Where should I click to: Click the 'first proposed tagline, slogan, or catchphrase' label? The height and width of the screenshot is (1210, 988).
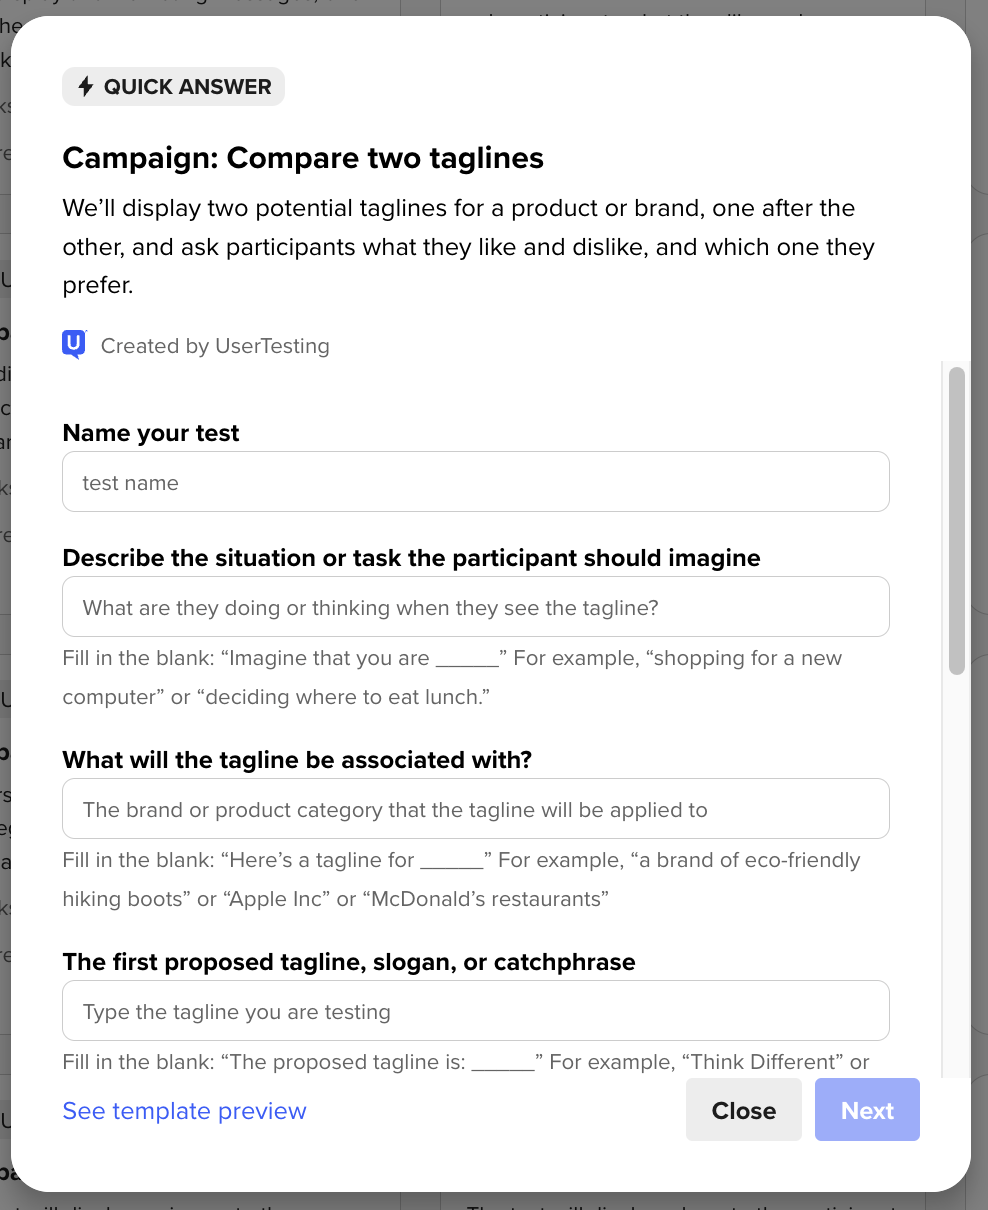click(x=349, y=962)
